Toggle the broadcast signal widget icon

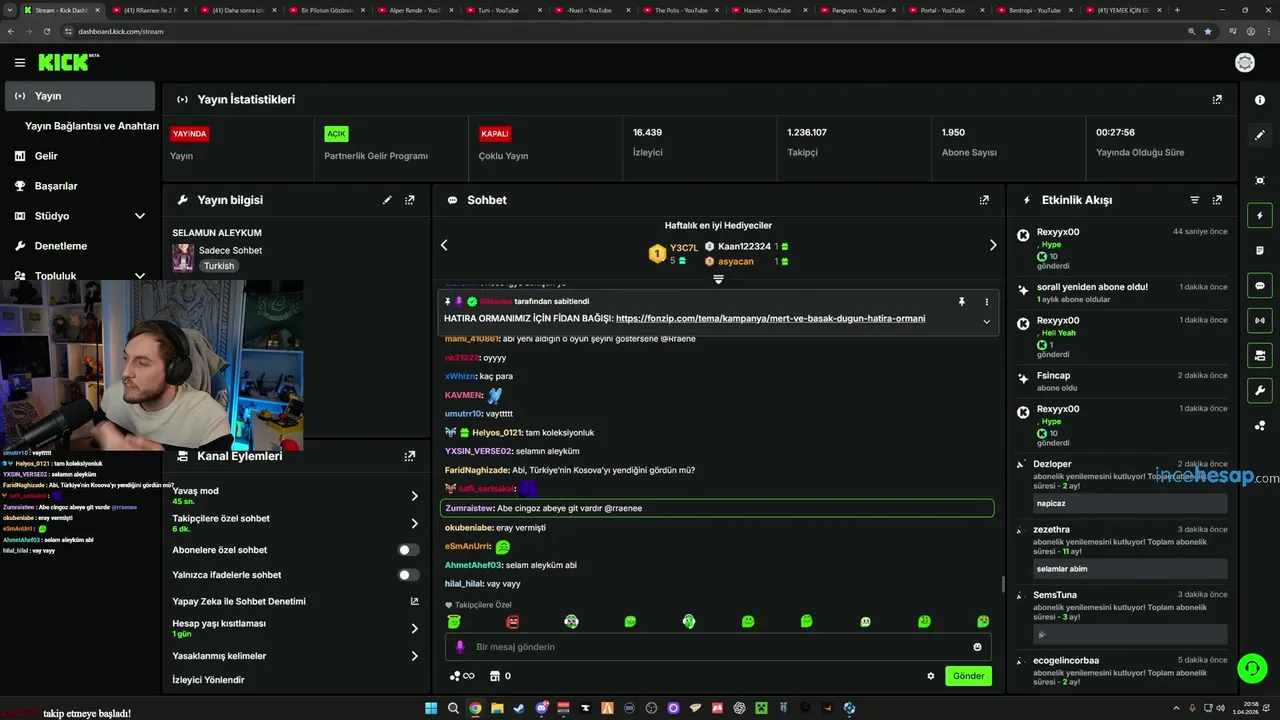point(1260,320)
